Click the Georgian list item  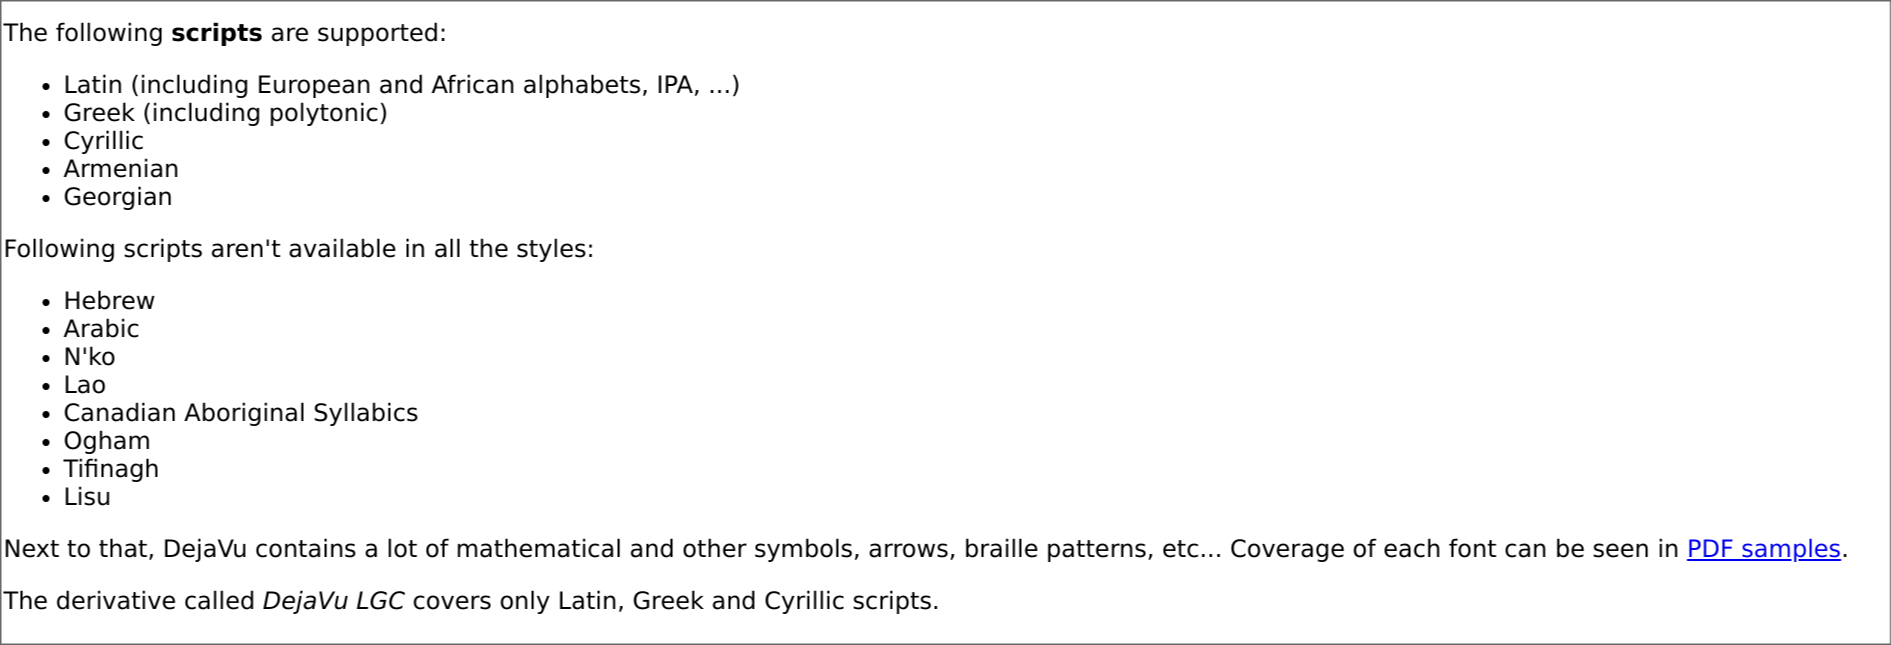pos(118,197)
